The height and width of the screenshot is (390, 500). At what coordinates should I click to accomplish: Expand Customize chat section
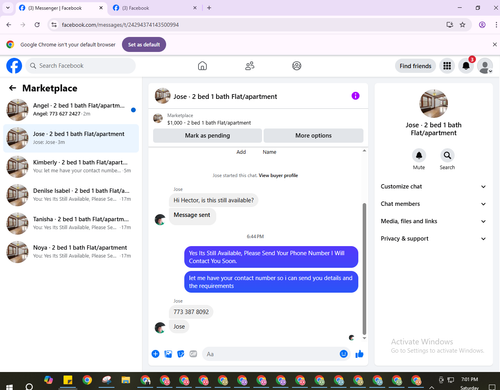[433, 186]
